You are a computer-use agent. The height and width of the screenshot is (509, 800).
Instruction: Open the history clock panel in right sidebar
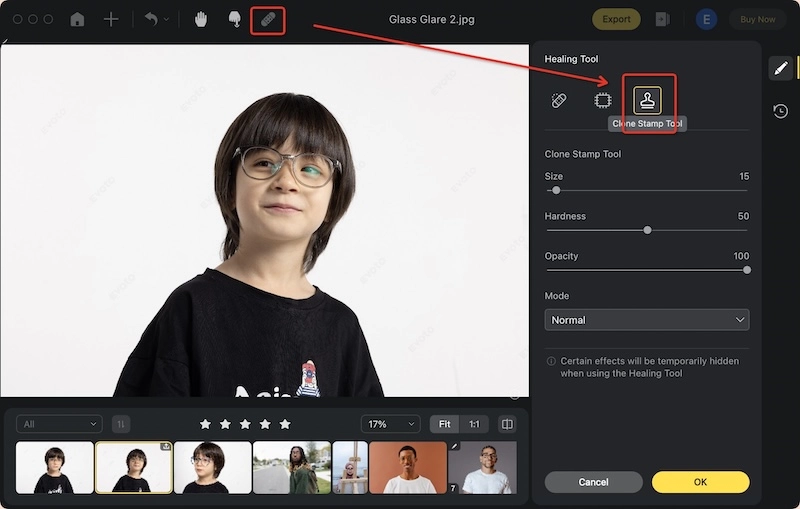pyautogui.click(x=781, y=111)
